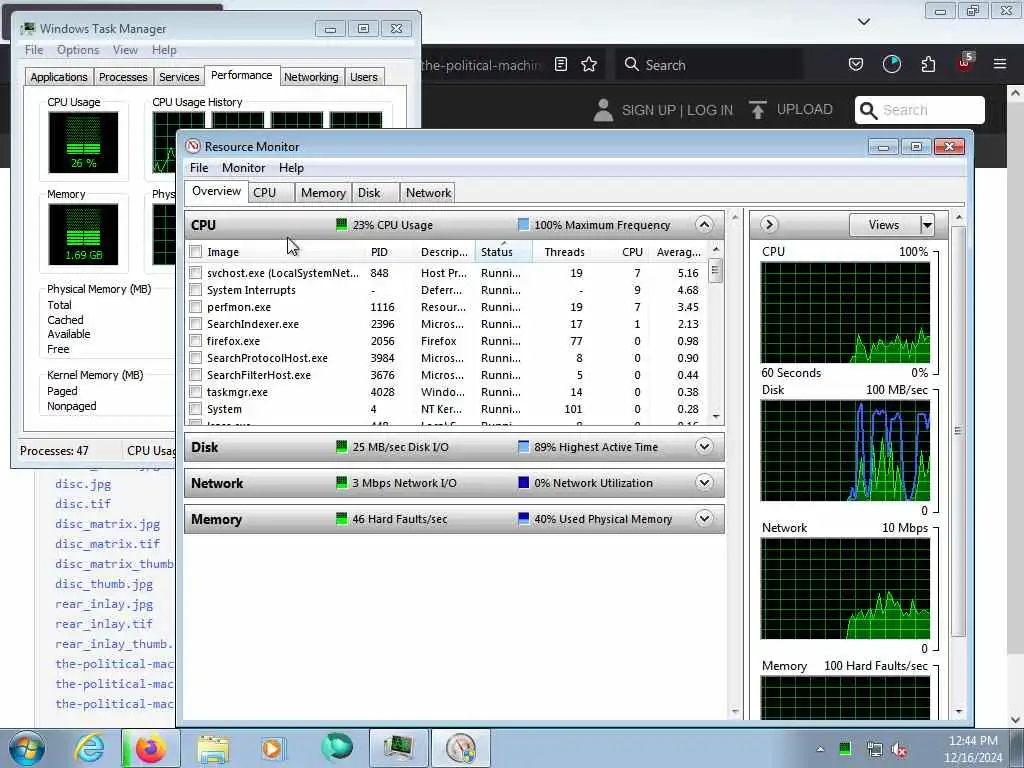This screenshot has width=1024, height=768.
Task: Open Task Manager Processes tab
Action: pos(123,77)
